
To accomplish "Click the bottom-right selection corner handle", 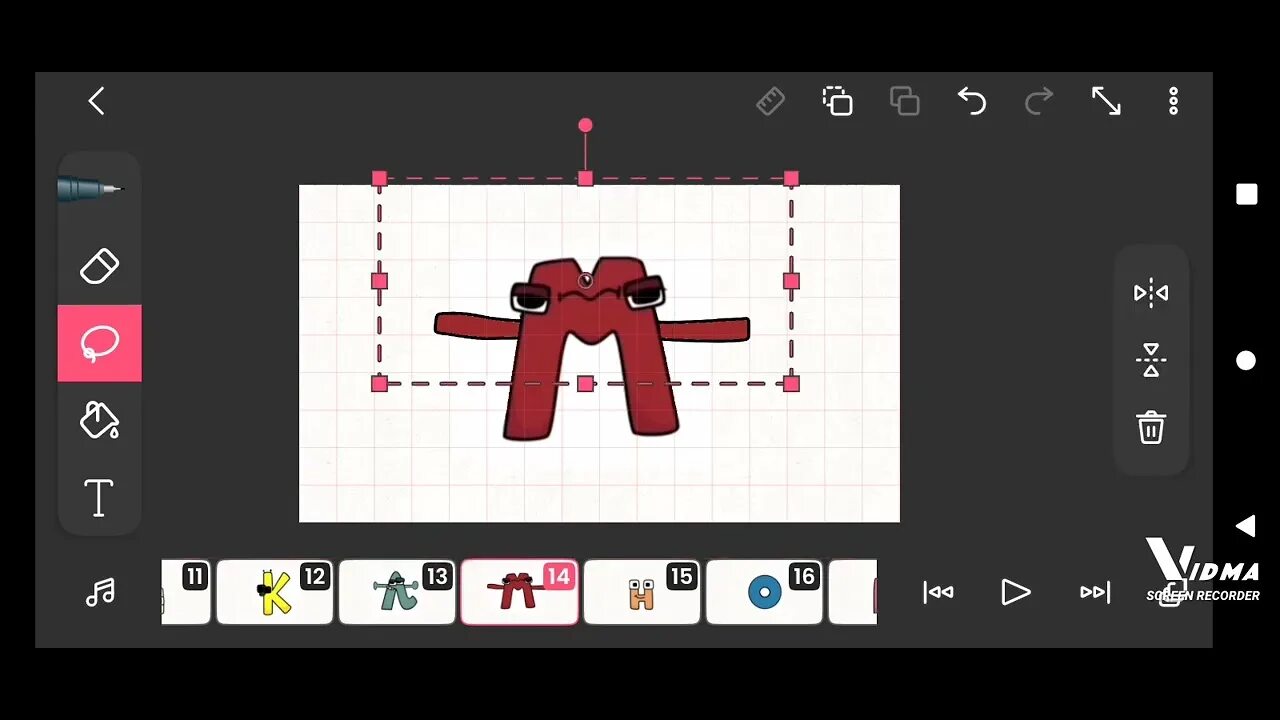I will tap(791, 383).
